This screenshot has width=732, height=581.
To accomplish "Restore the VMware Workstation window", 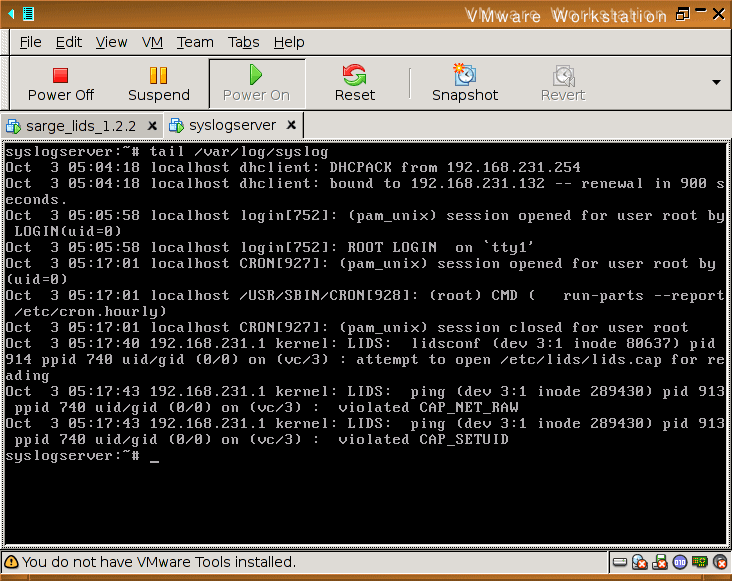I will [683, 14].
